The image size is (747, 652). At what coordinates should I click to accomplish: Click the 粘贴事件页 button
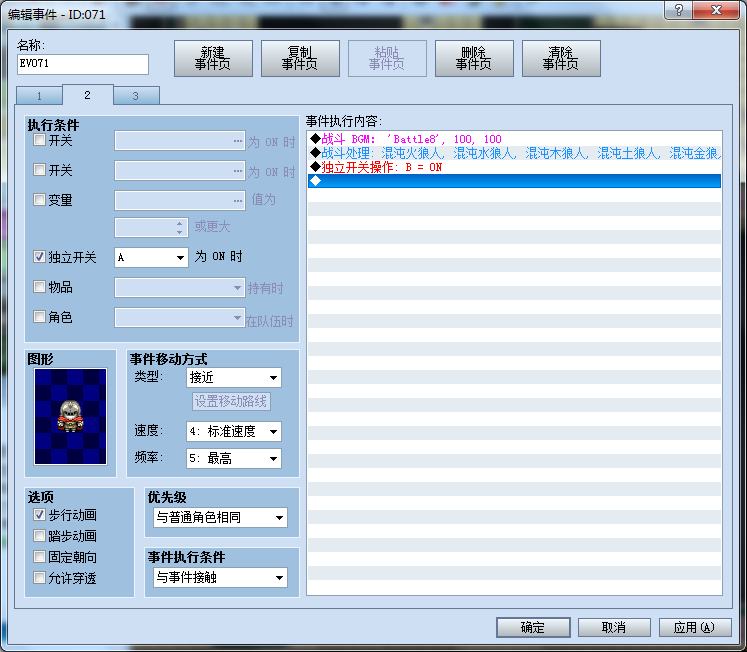(x=387, y=58)
